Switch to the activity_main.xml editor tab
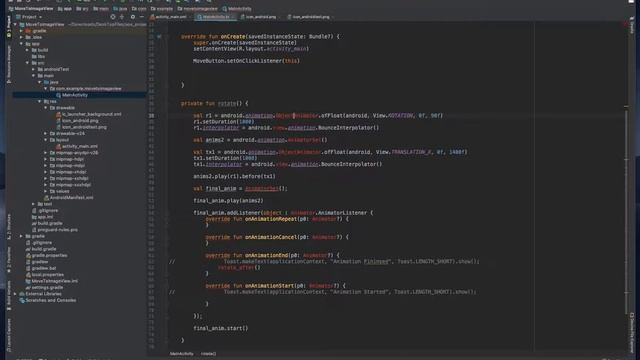This screenshot has width=640, height=360. [168, 17]
